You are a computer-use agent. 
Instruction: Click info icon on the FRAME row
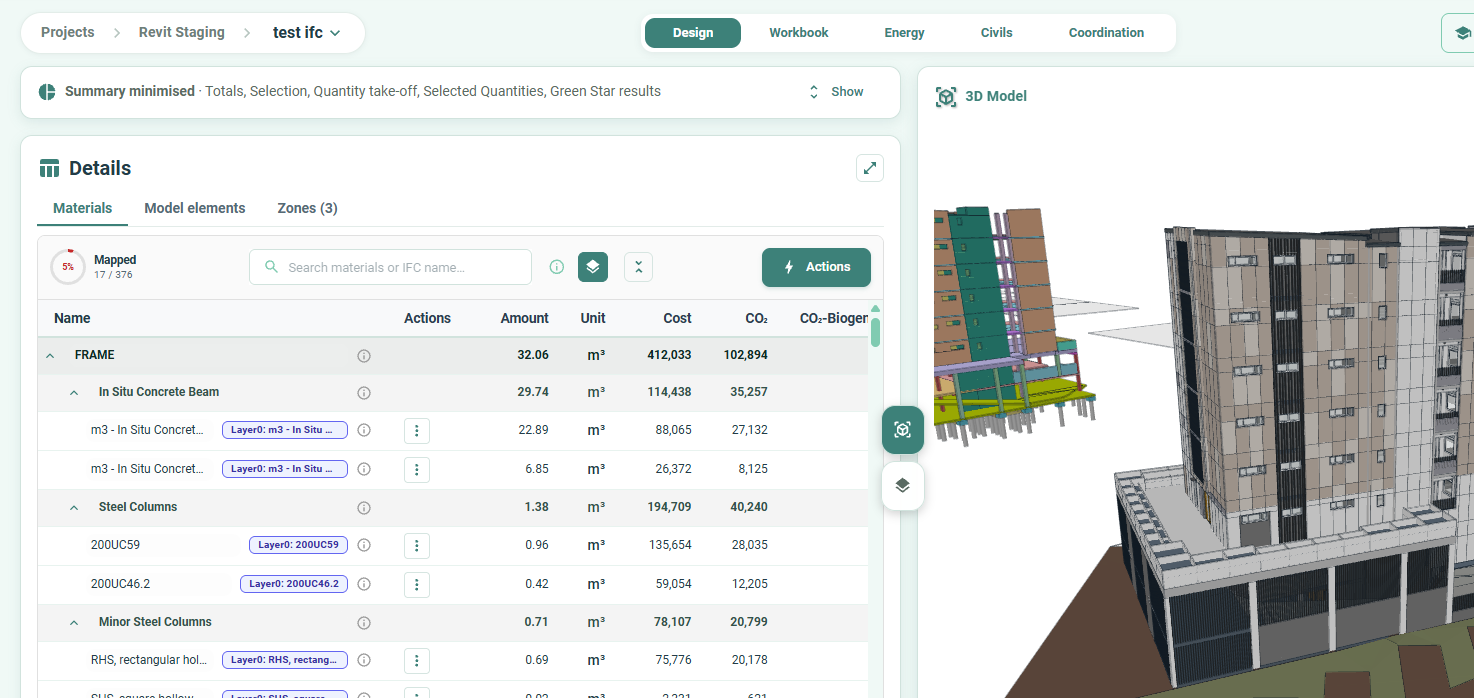364,355
